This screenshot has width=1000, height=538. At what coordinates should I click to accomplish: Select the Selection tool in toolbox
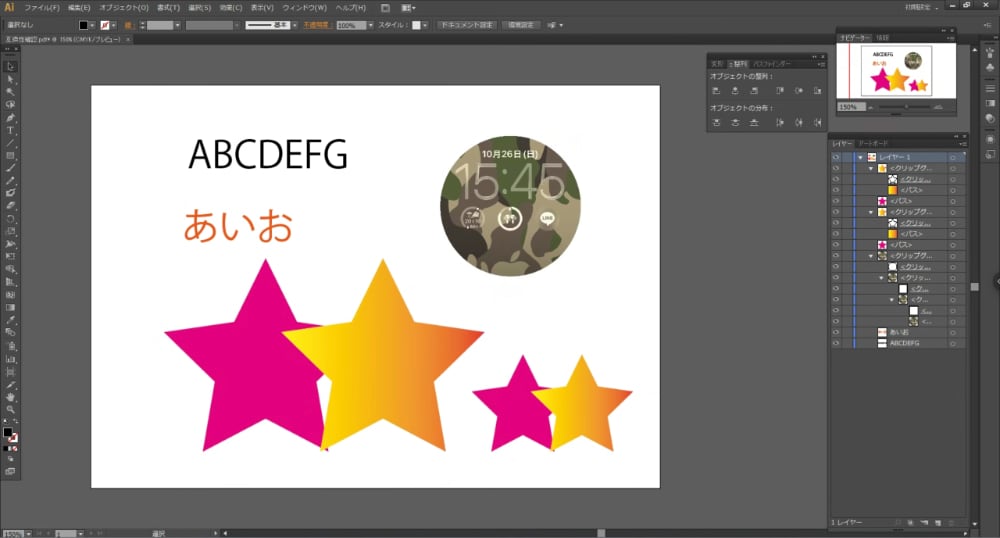(11, 66)
